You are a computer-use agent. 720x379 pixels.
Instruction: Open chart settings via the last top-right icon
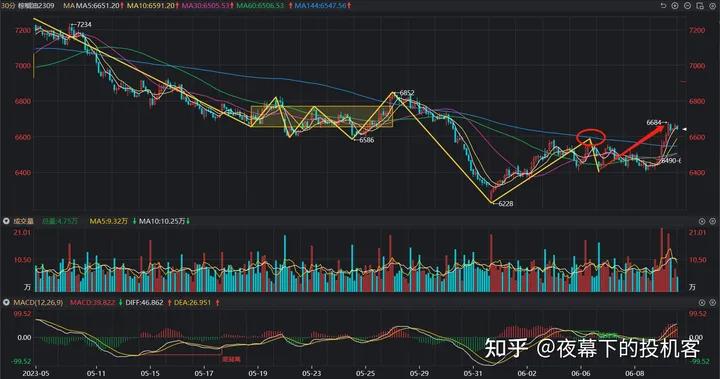(712, 6)
